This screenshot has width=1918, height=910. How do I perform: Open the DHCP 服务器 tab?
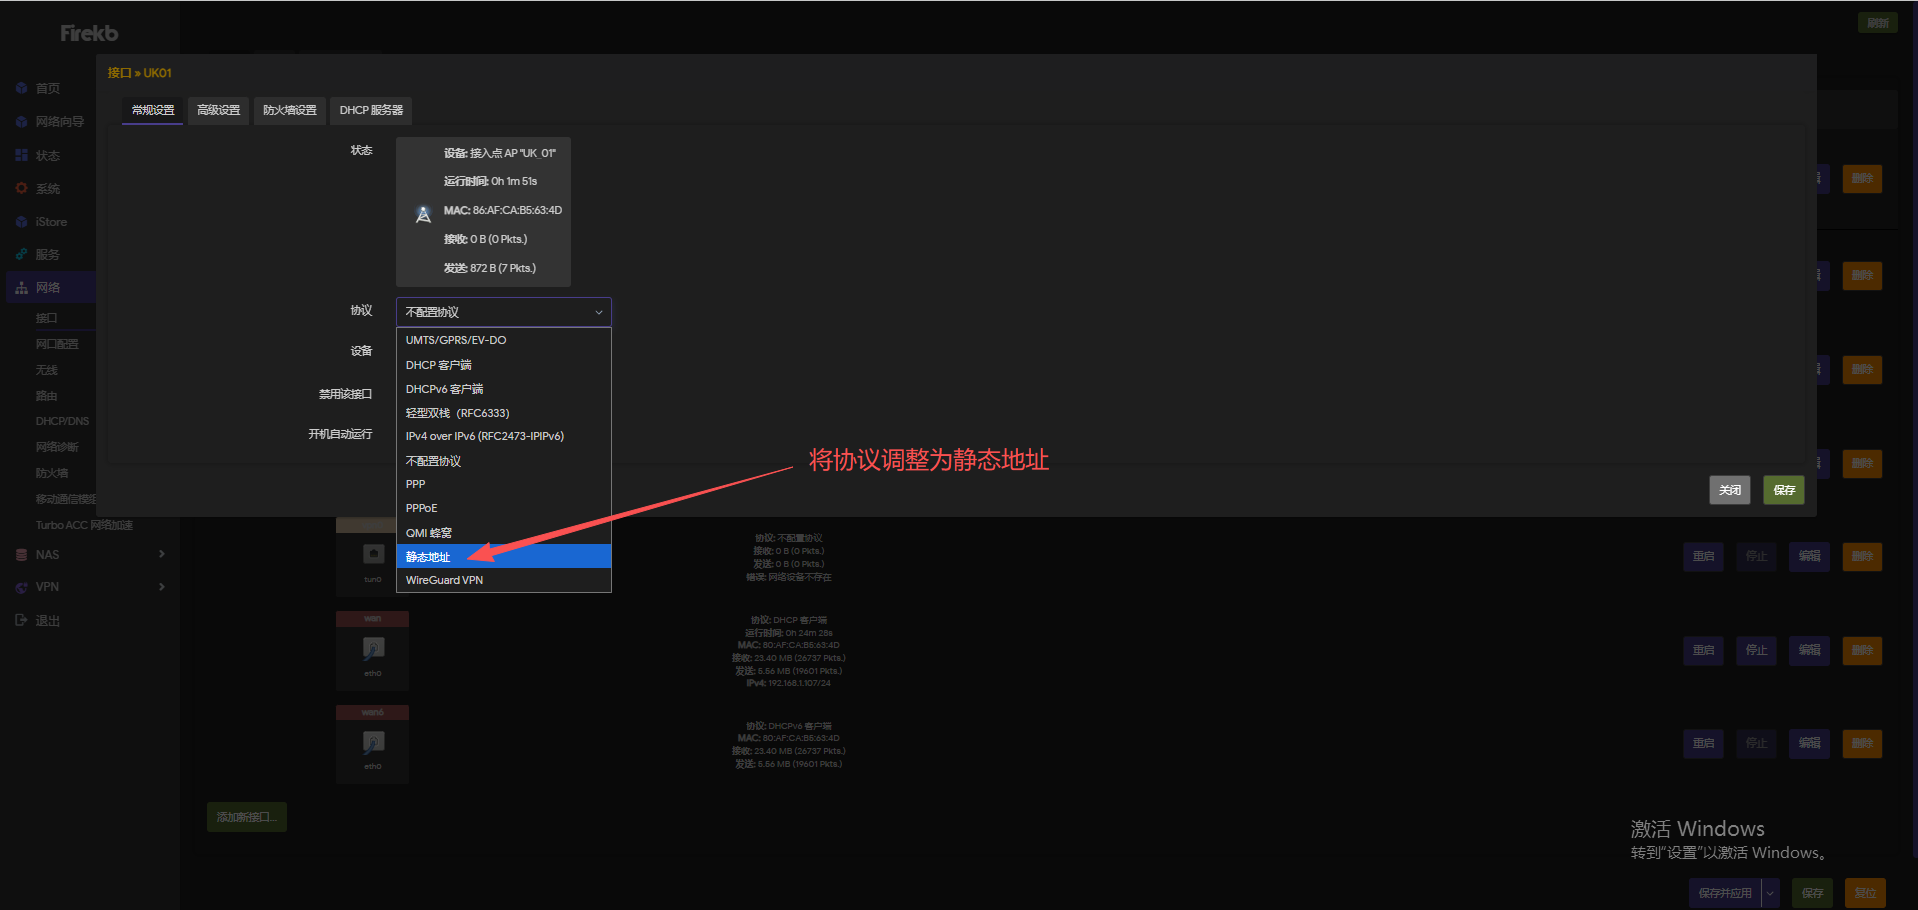point(371,110)
